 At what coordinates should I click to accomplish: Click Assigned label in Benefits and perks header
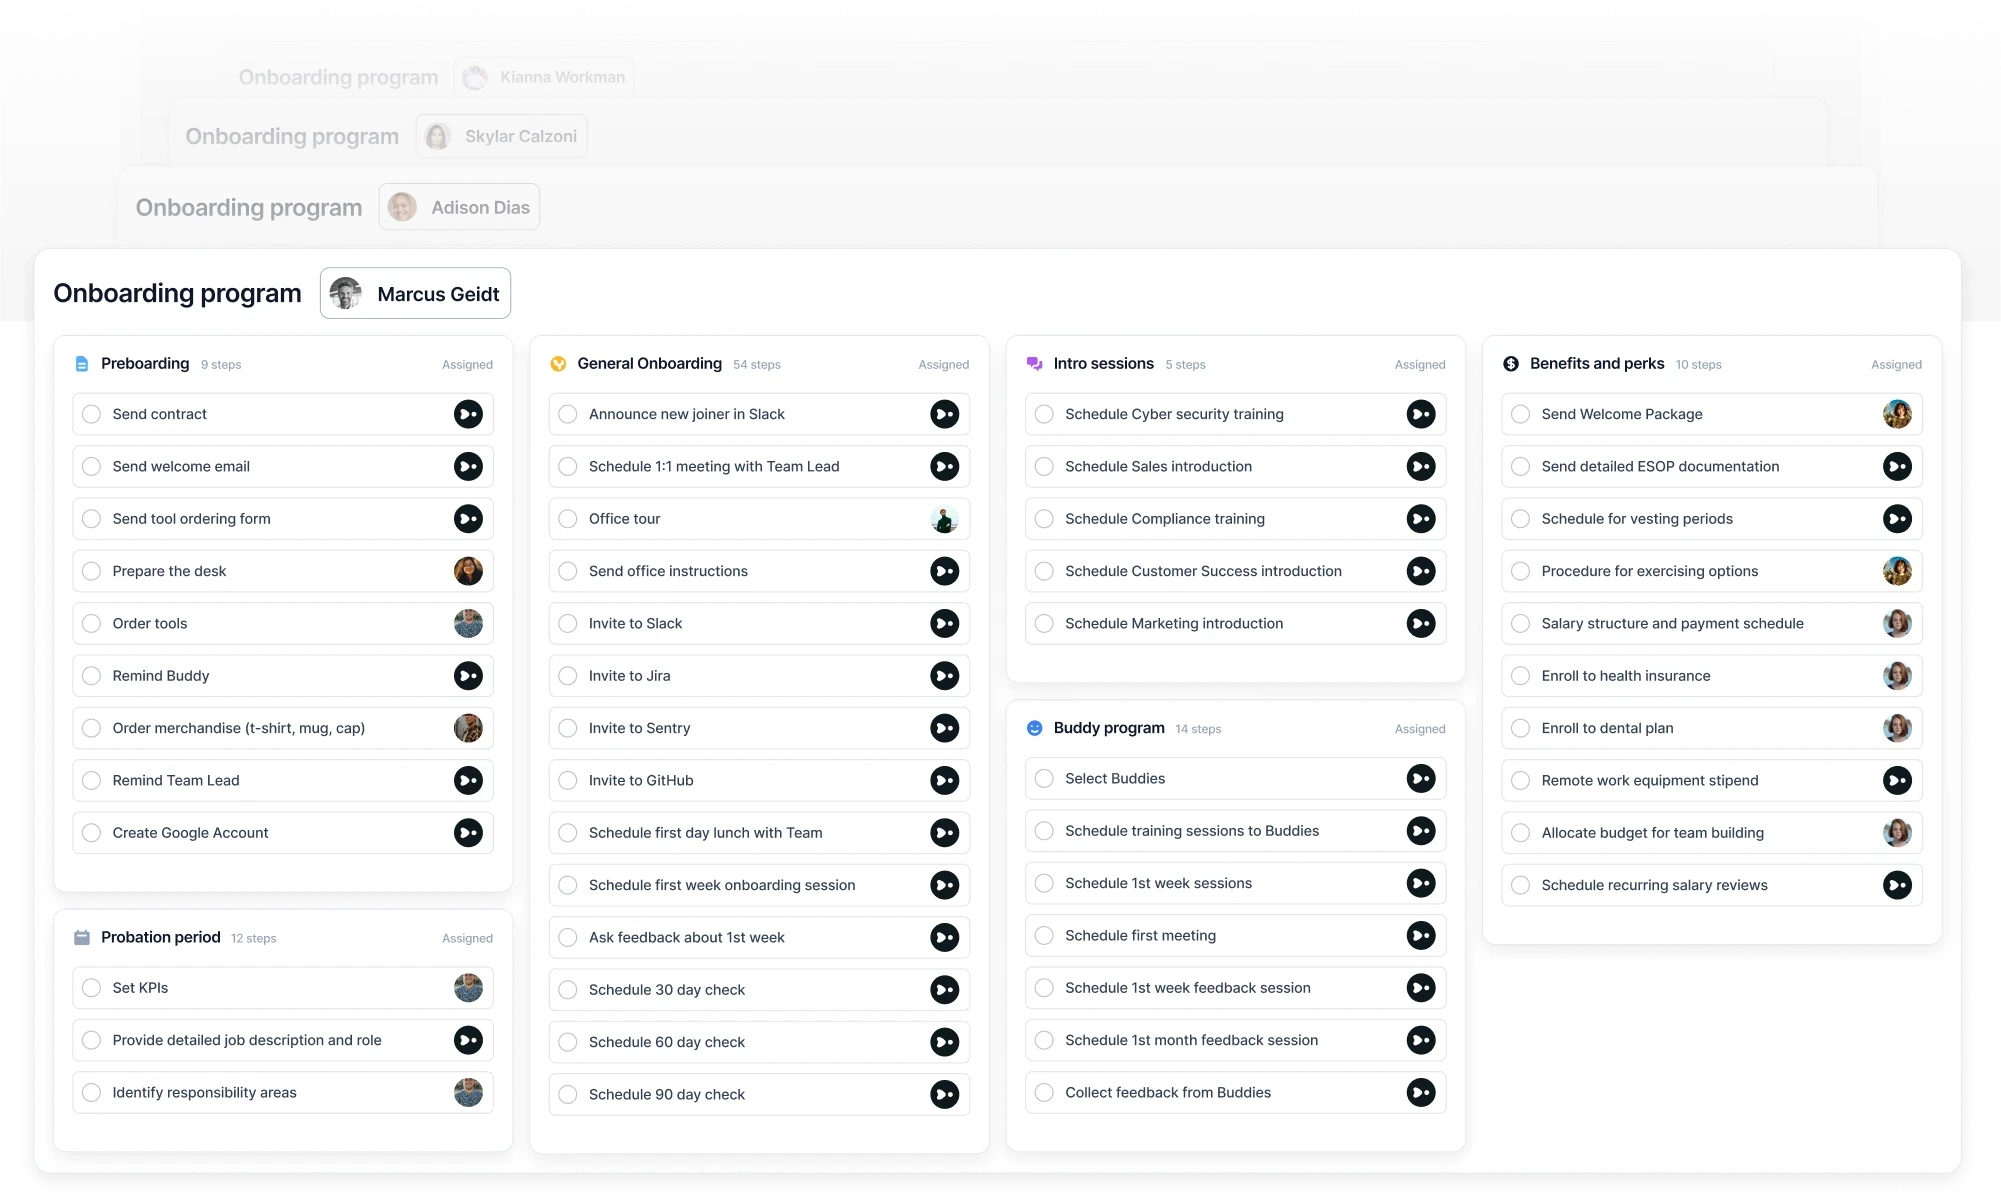[1895, 365]
